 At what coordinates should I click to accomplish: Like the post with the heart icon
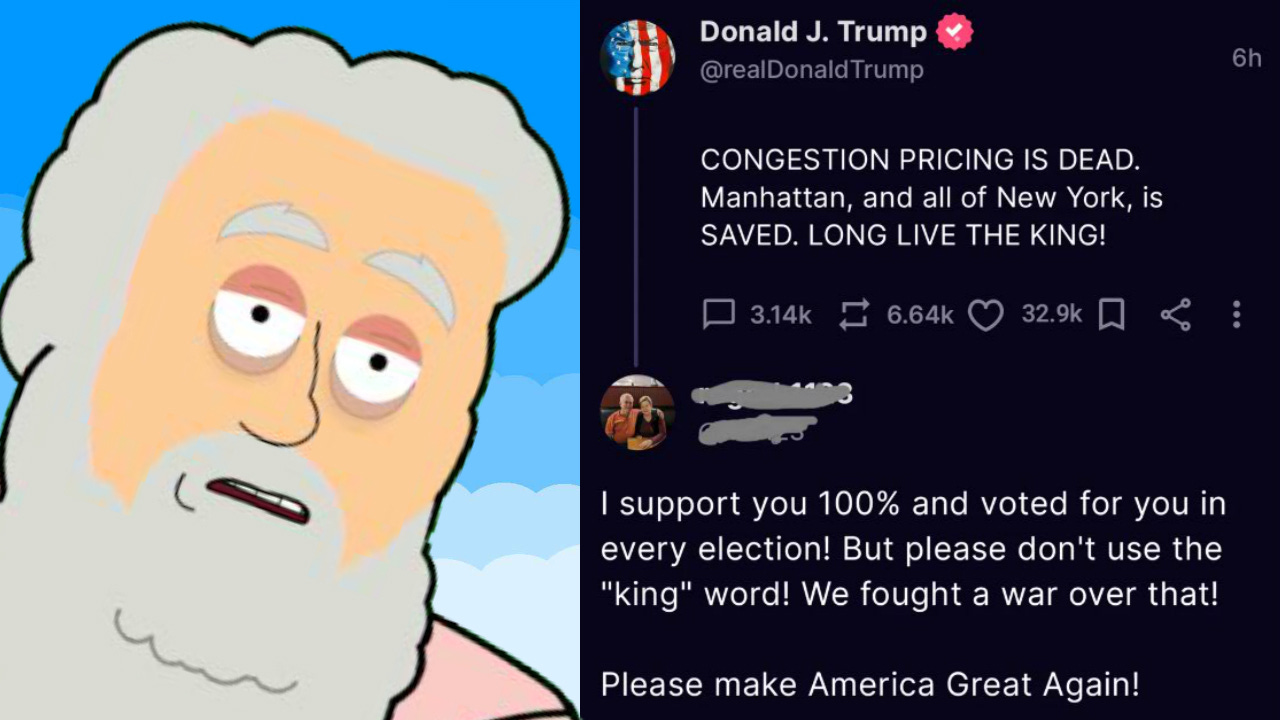tap(986, 316)
